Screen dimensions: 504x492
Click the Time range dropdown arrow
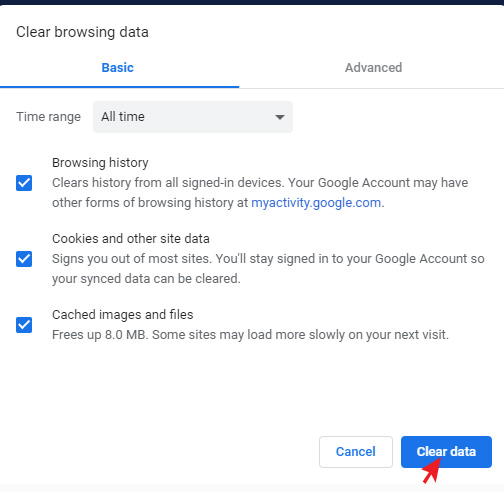click(280, 117)
